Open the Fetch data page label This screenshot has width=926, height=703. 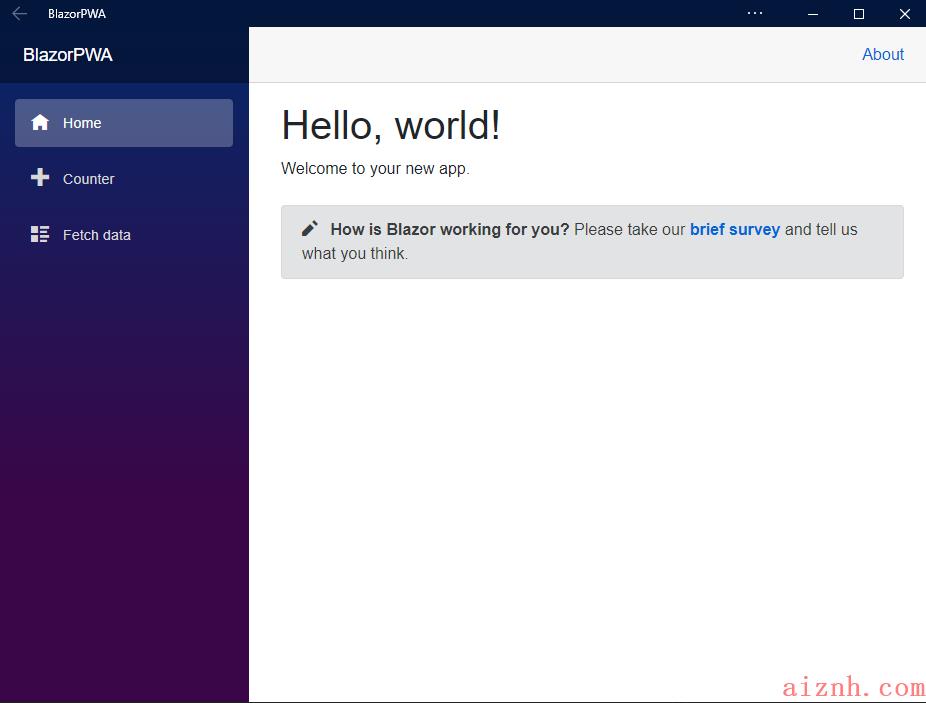coord(97,235)
